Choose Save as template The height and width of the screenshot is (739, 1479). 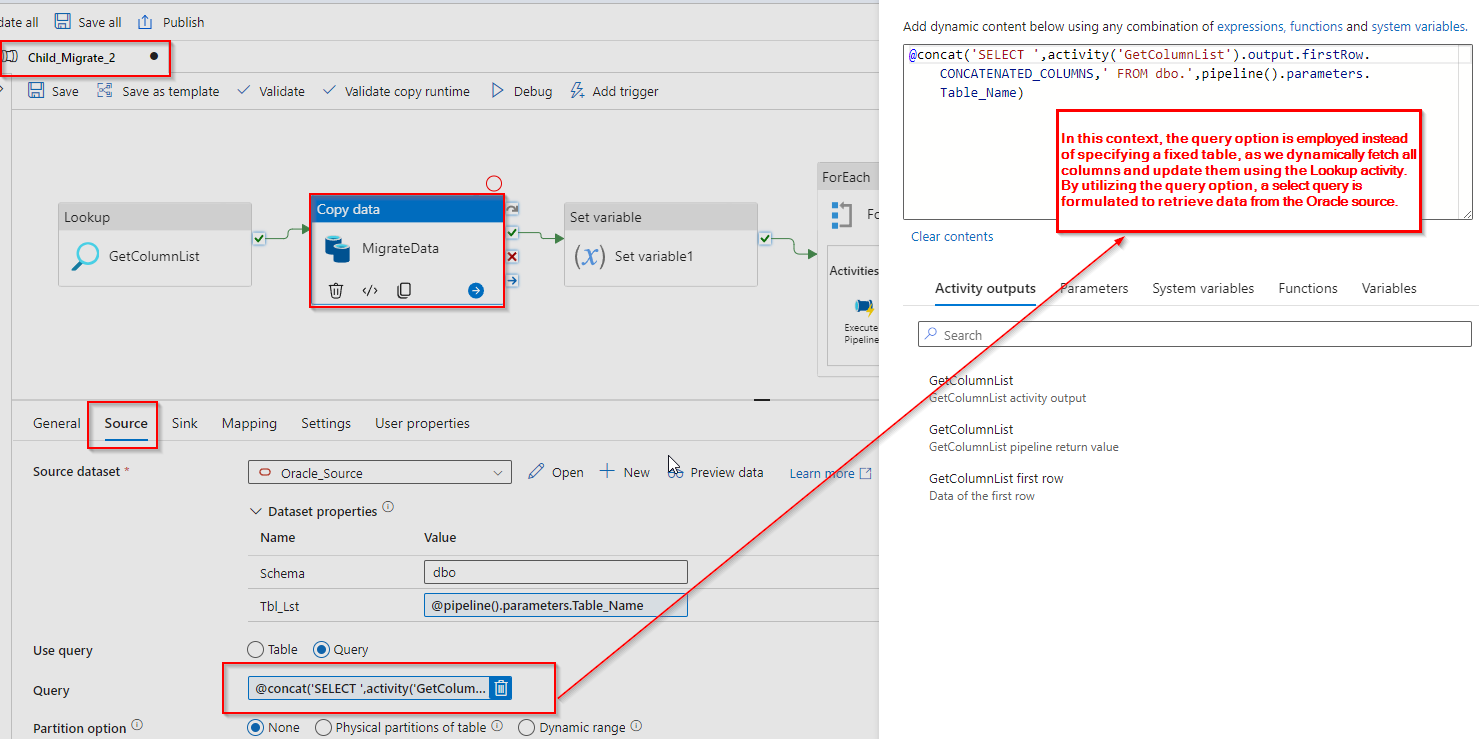(x=158, y=91)
